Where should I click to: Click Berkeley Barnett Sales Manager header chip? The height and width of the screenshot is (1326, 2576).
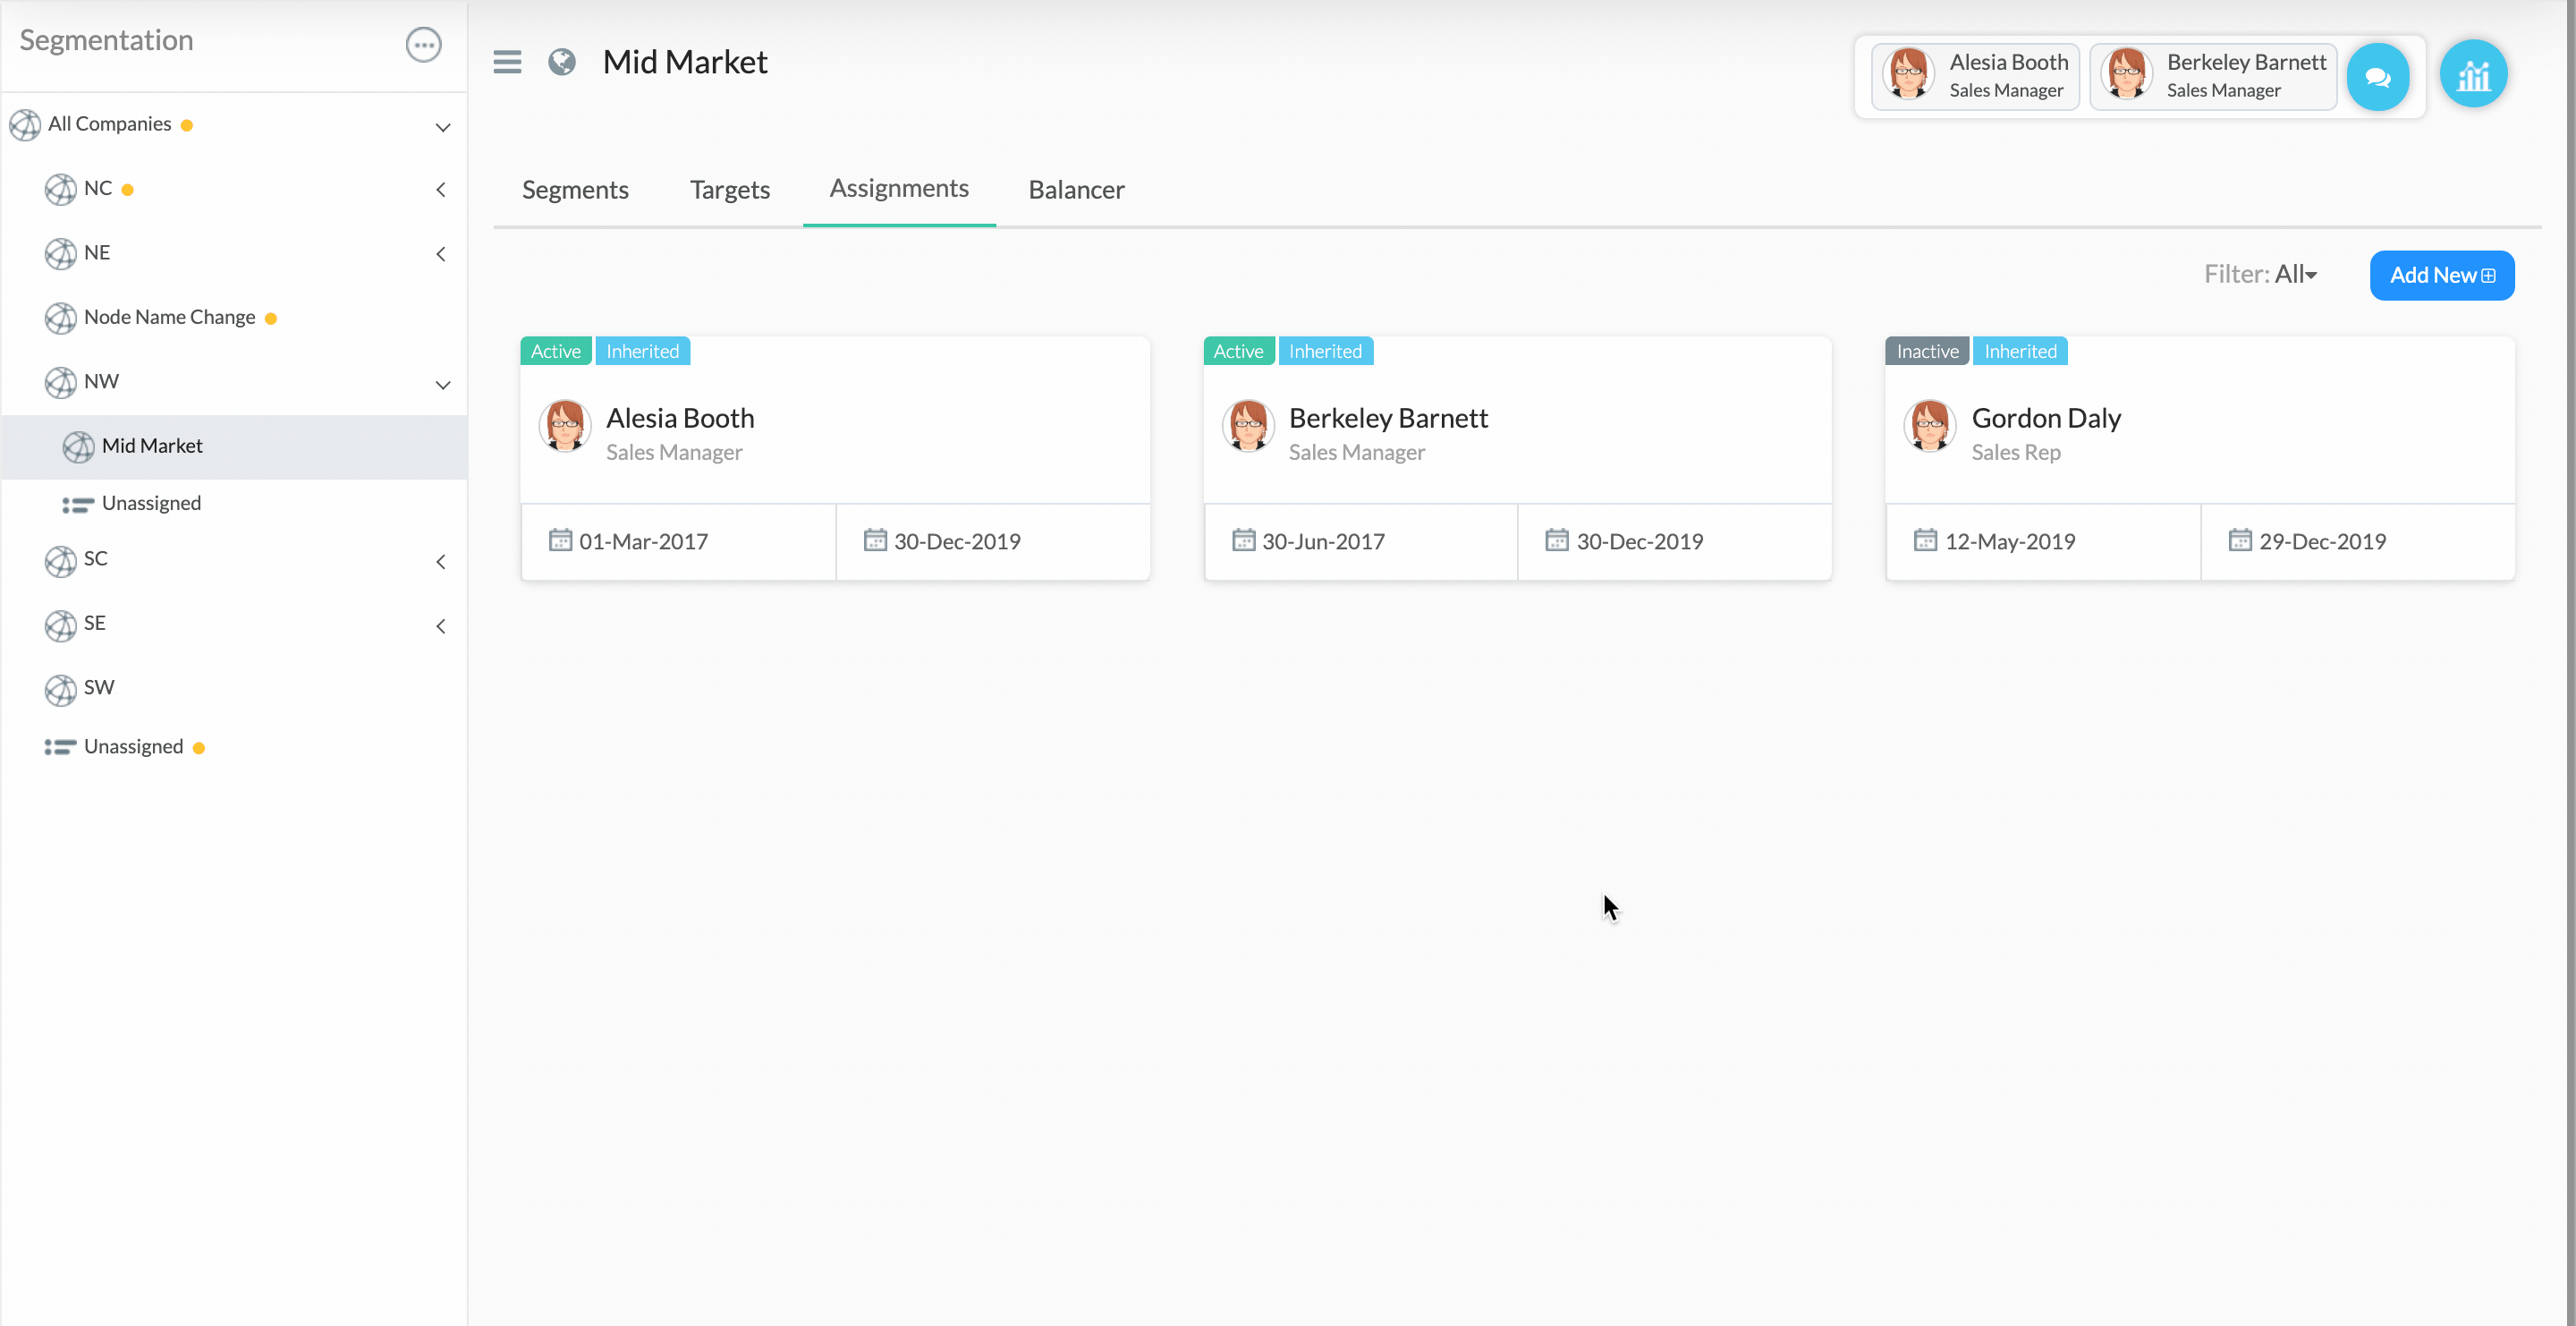(2213, 76)
